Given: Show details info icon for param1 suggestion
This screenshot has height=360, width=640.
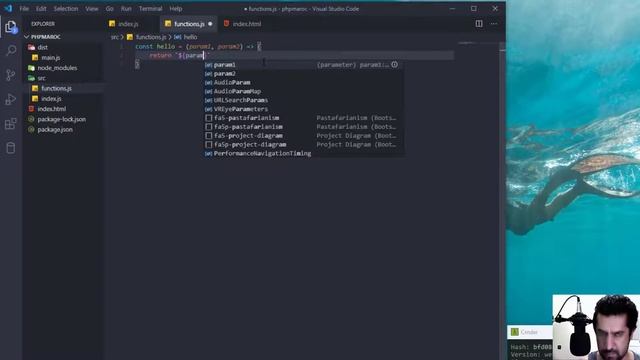Looking at the screenshot, I should click(x=394, y=64).
